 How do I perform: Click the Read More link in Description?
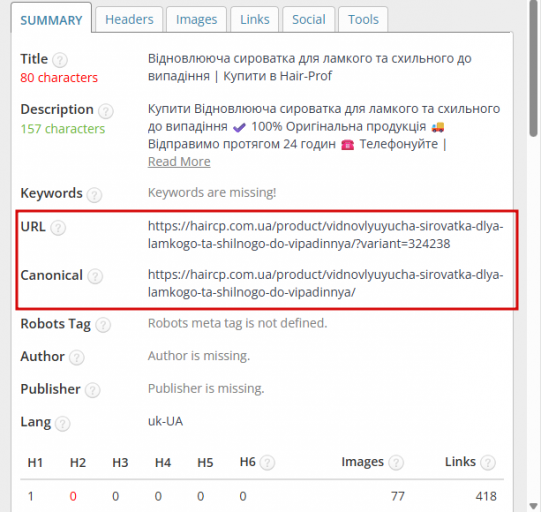click(179, 161)
